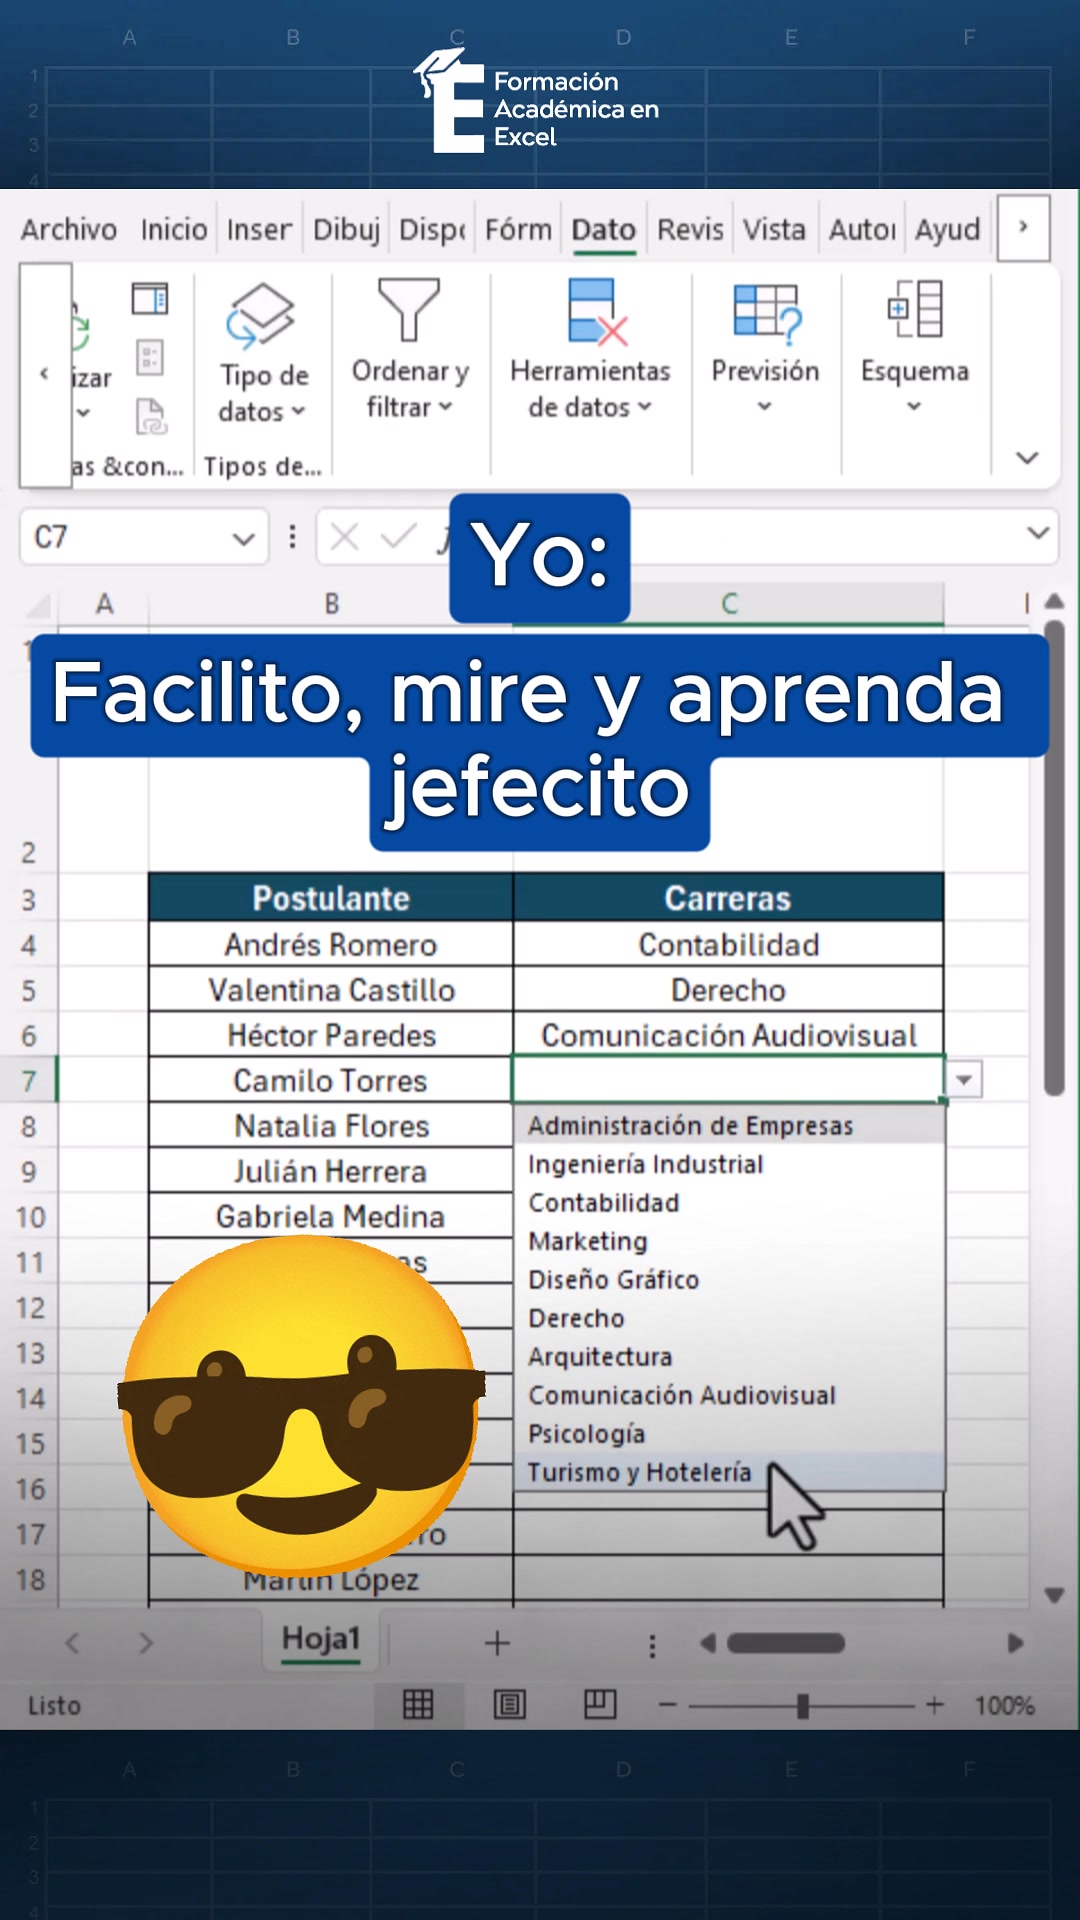Click the vertical scrollbar thumb
Screen dimensions: 1080x1920
(1054, 858)
